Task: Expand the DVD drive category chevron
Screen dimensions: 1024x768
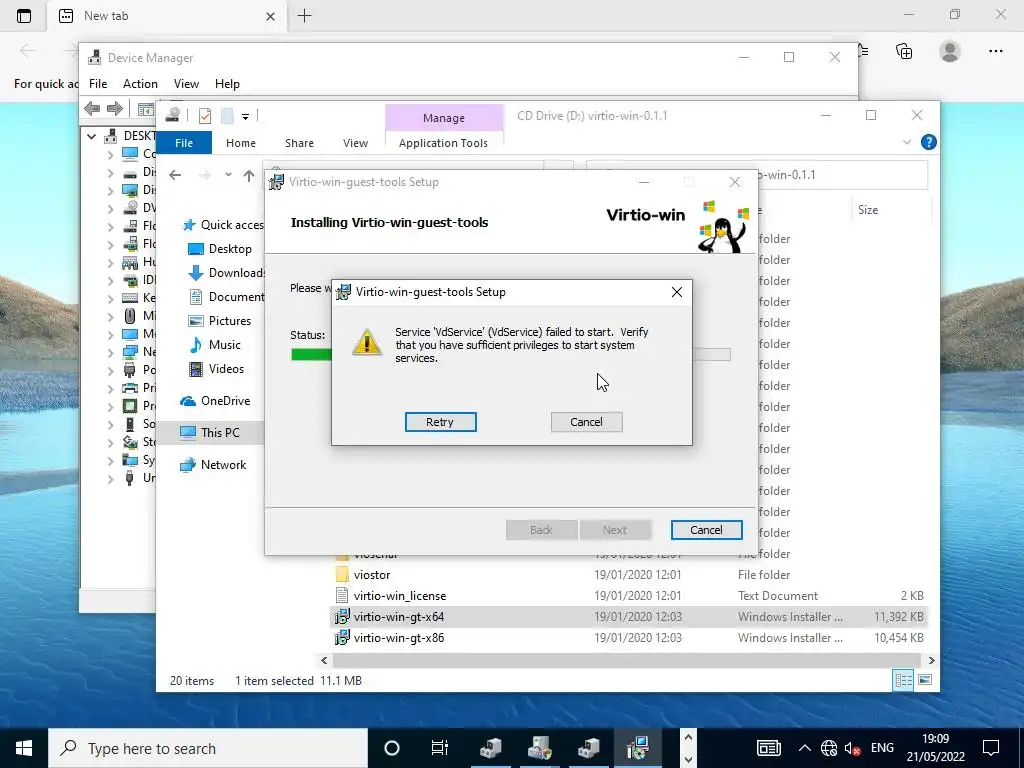Action: [110, 208]
